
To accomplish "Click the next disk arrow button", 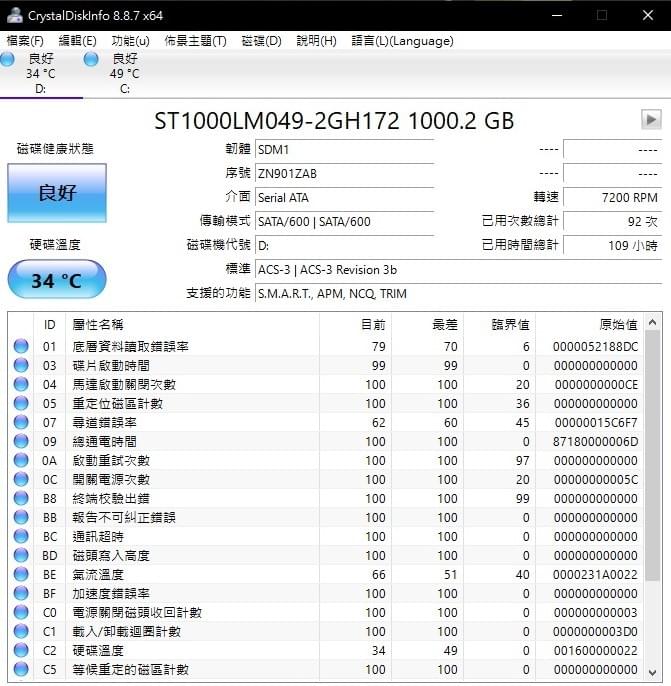I will click(x=651, y=119).
